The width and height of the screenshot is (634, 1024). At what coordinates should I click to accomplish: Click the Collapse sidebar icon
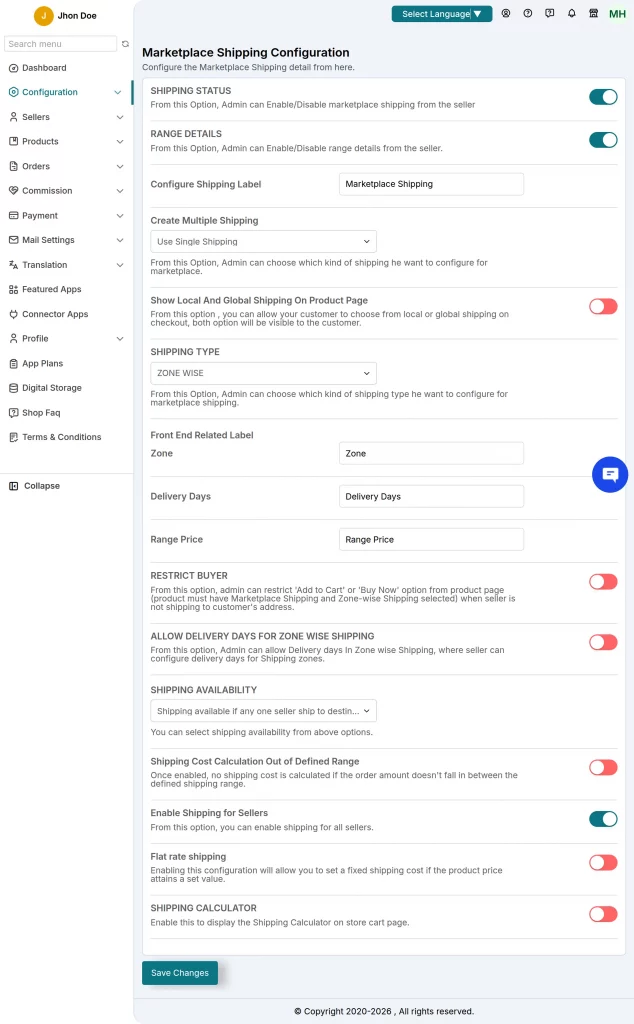(x=13, y=486)
